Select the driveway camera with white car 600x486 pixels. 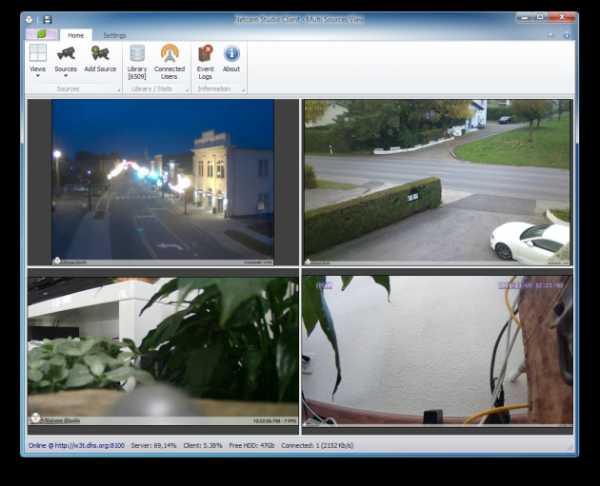pos(437,181)
